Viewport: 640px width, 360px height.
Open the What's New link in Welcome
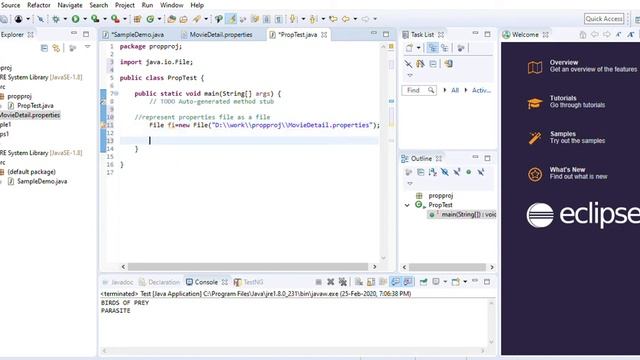tap(567, 169)
